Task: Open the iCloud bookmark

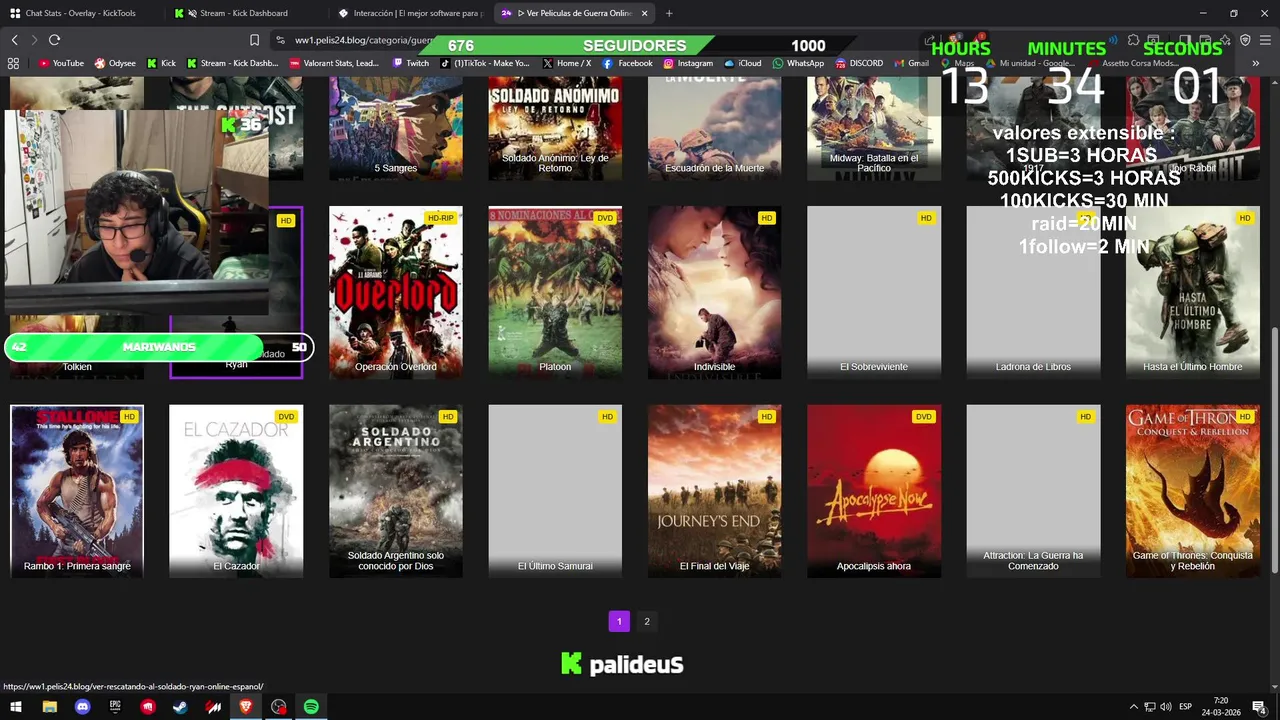Action: [743, 63]
